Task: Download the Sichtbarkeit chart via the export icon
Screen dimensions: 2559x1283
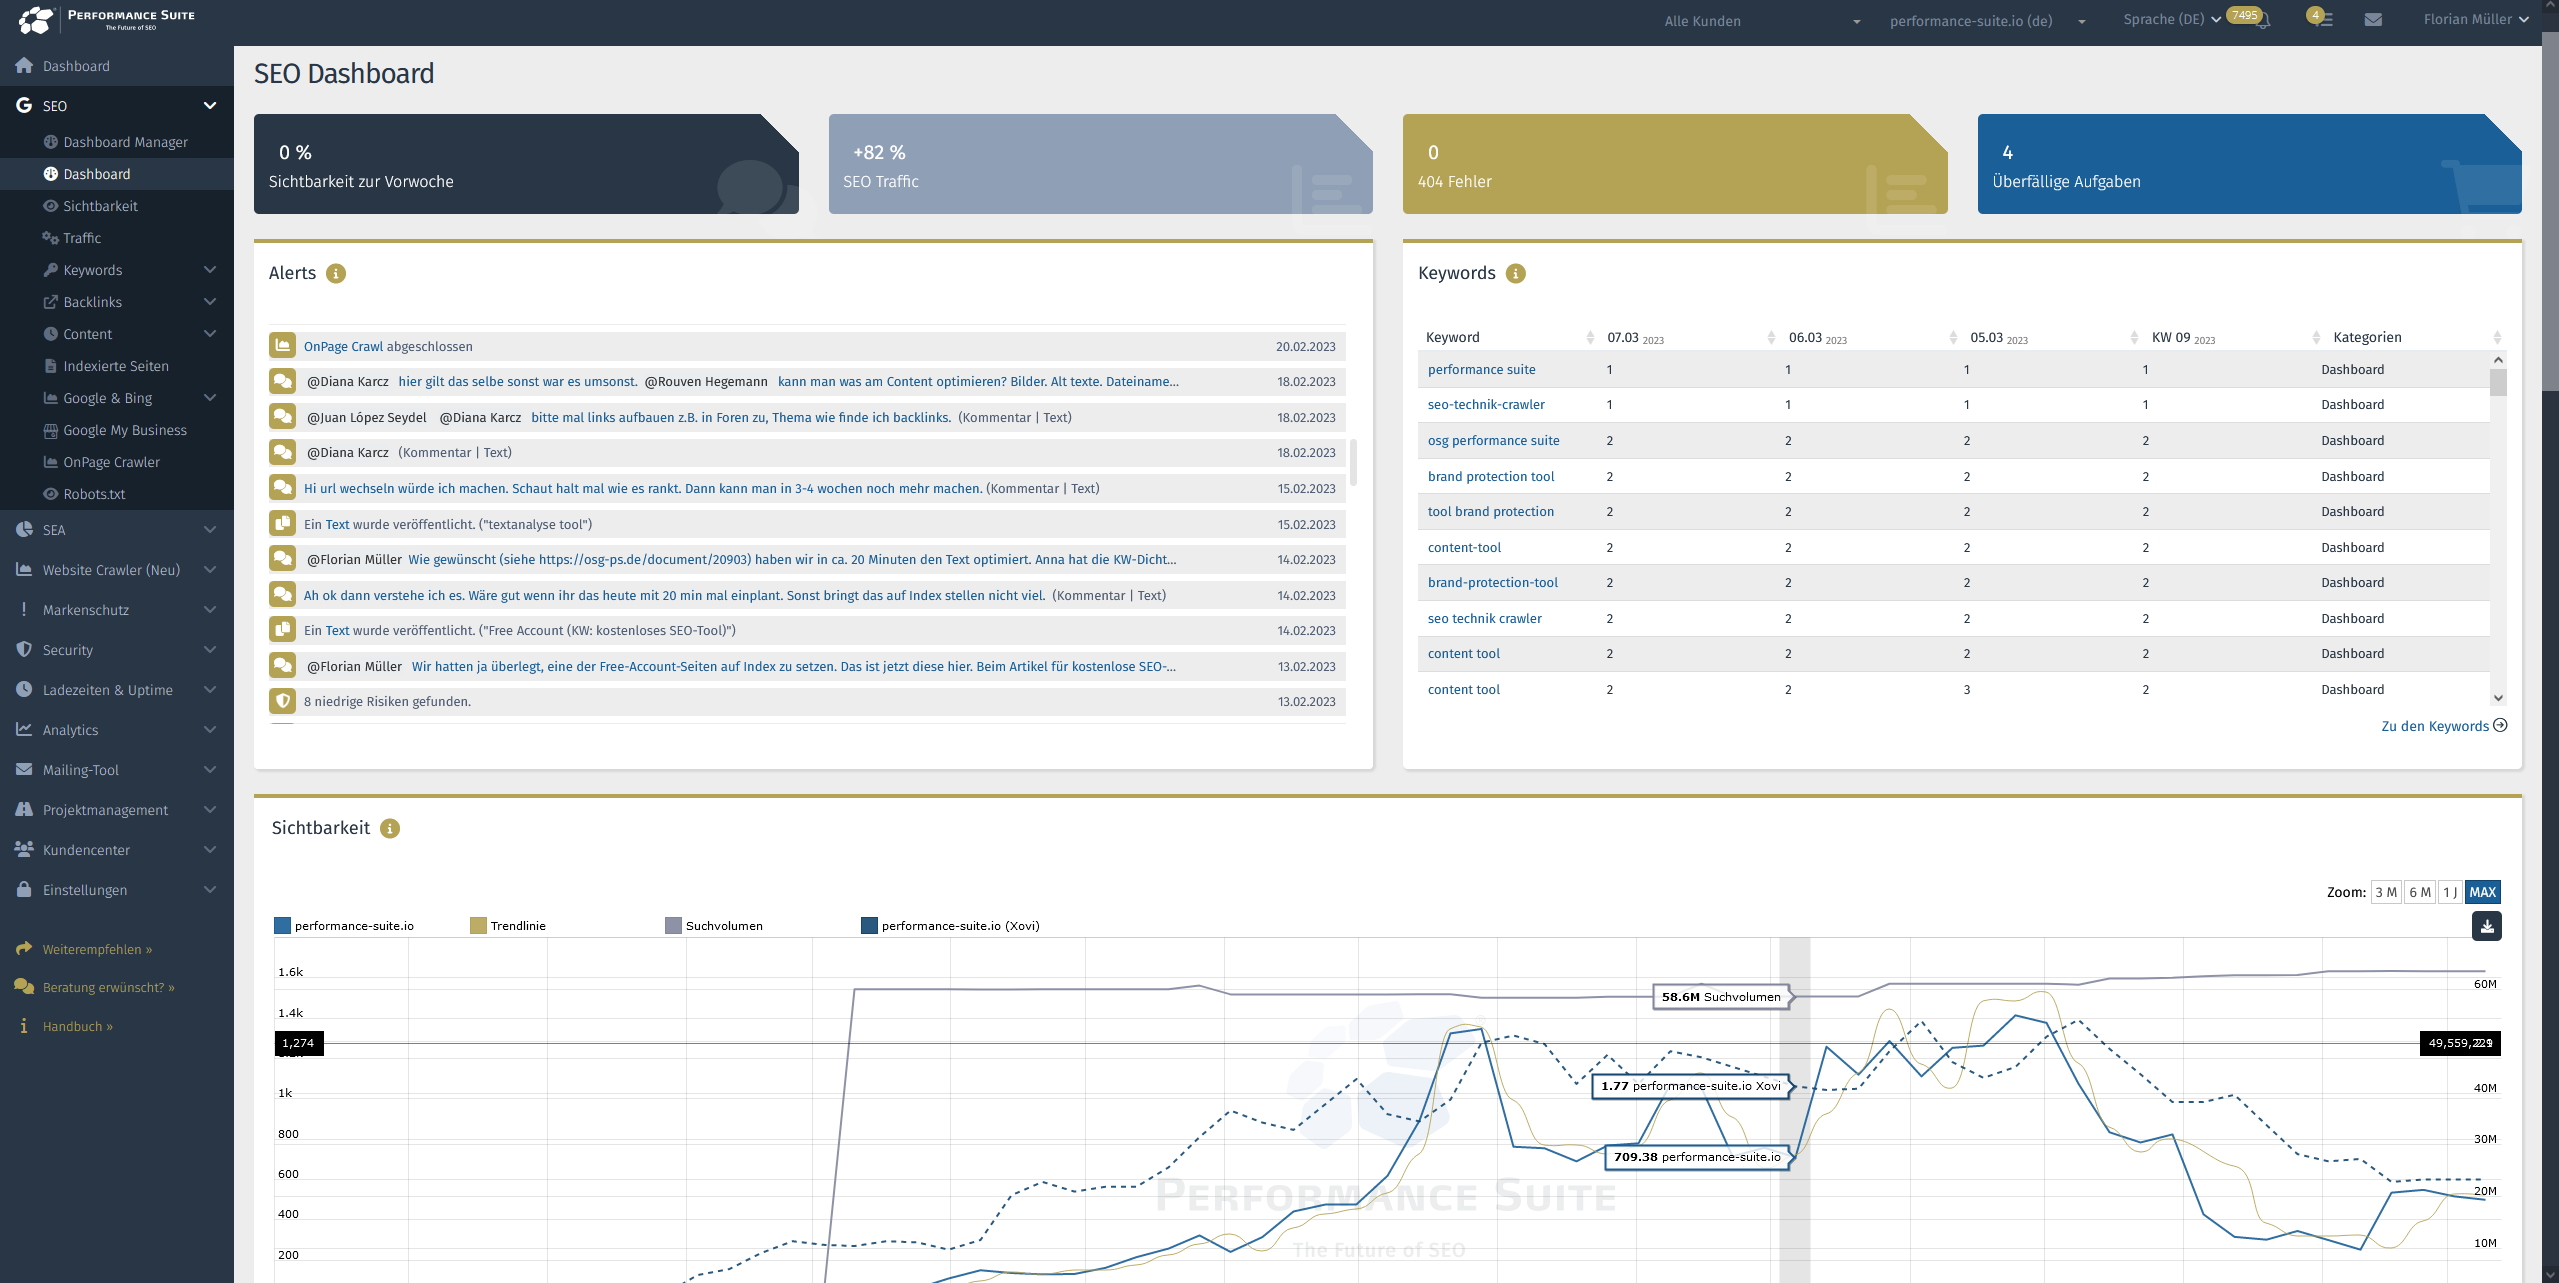Action: click(x=2488, y=926)
